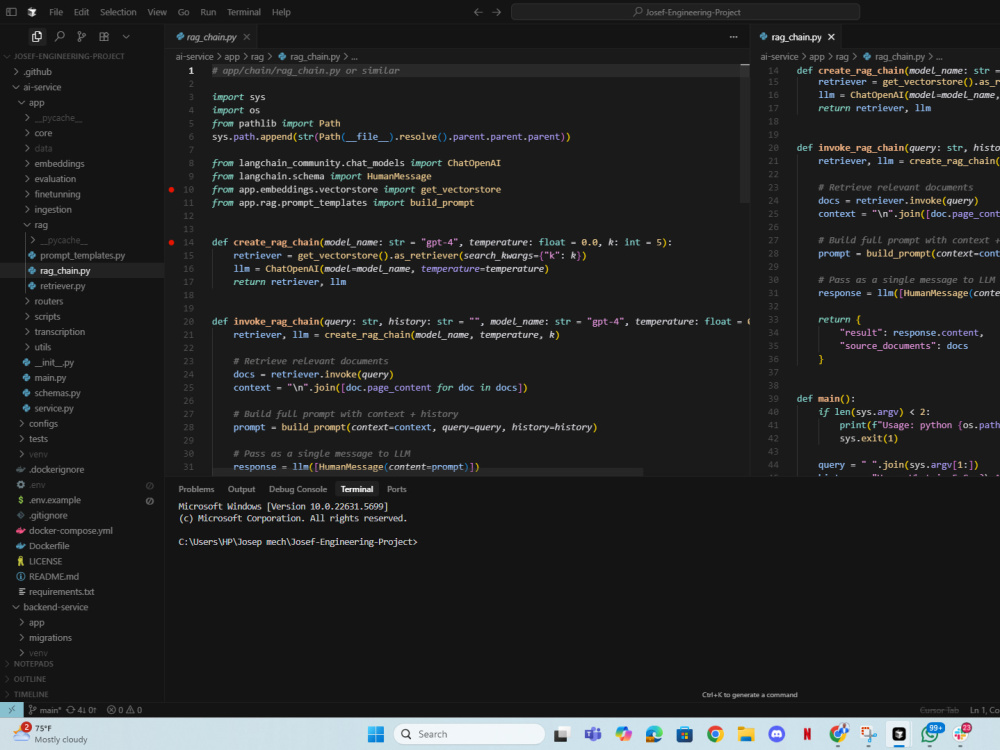Click the Windows taskbar Search box
This screenshot has height=750, width=1000.
[x=469, y=734]
